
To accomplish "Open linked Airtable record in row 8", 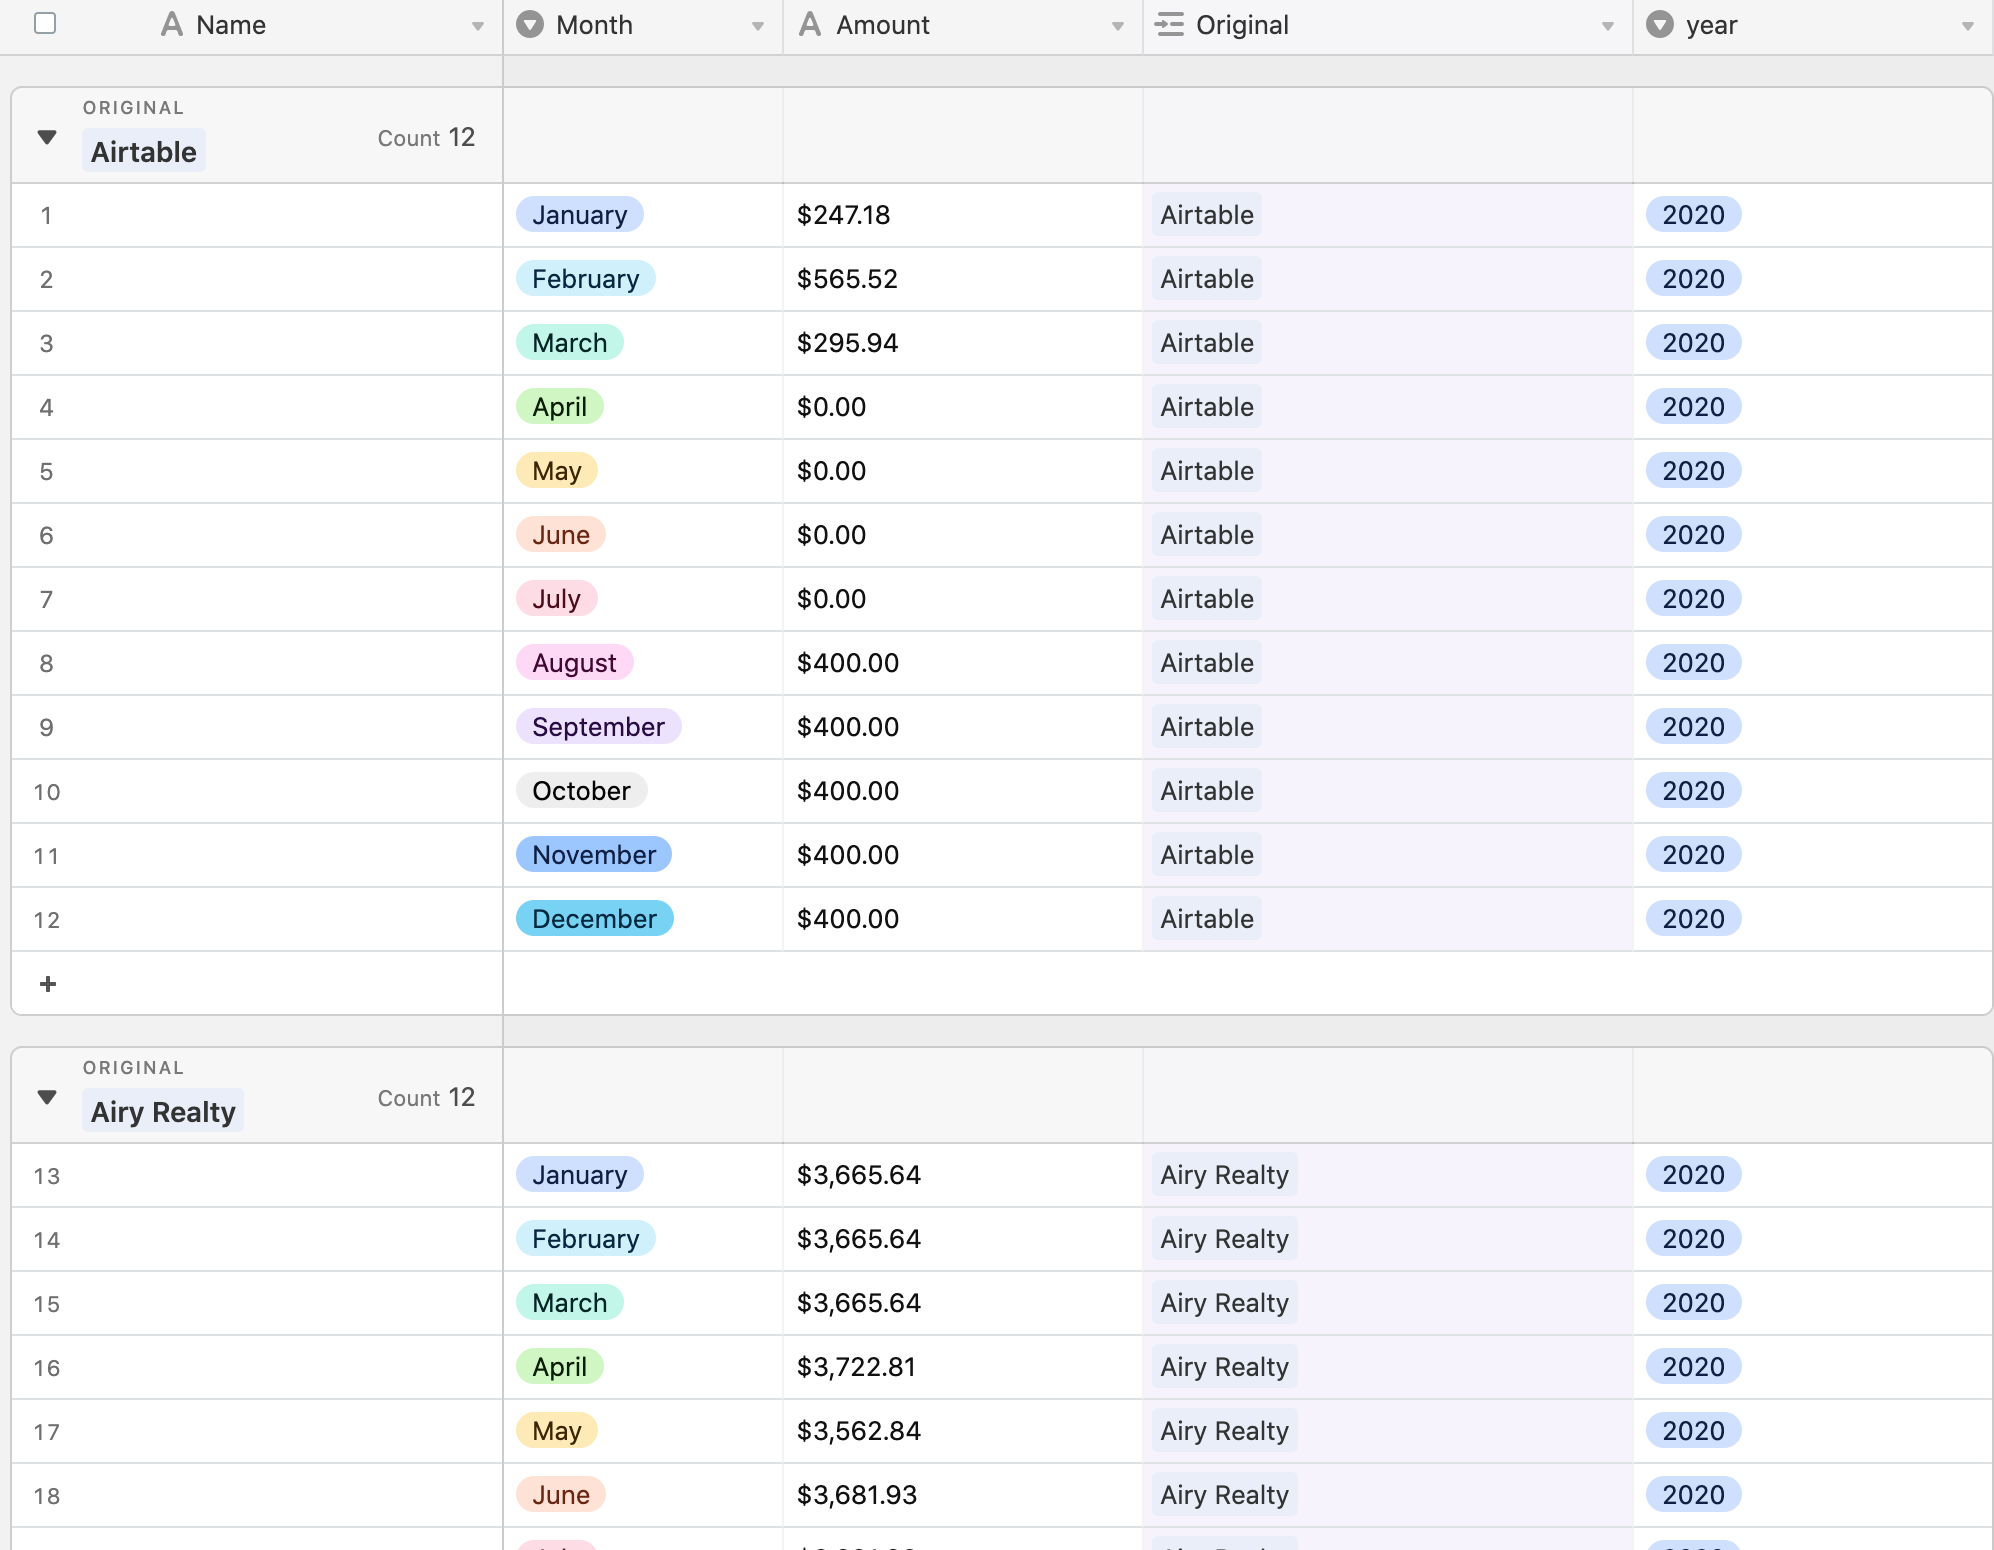I will (x=1207, y=662).
